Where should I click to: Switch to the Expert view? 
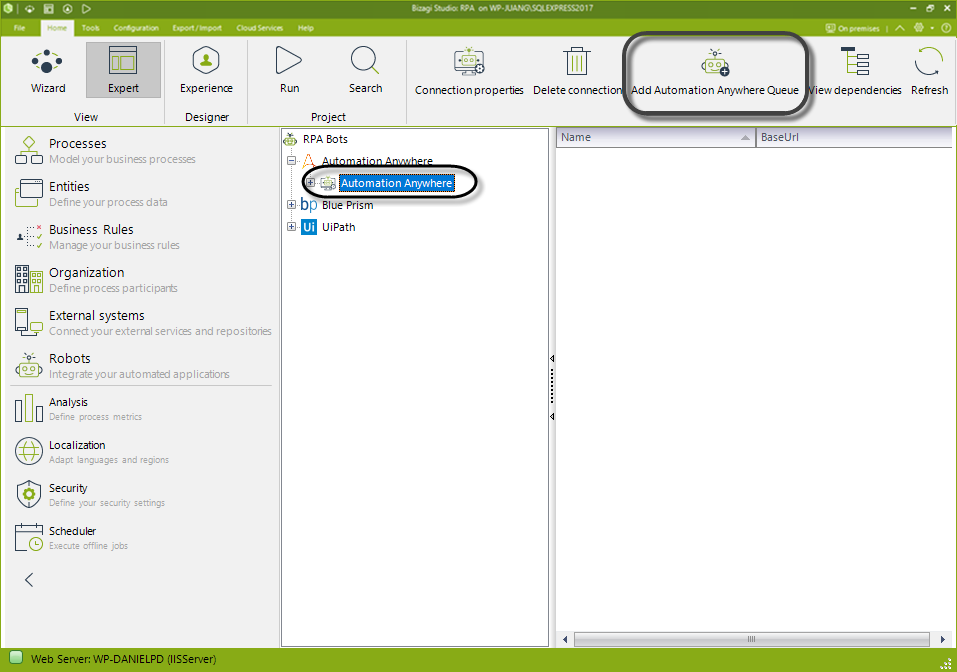tap(123, 70)
